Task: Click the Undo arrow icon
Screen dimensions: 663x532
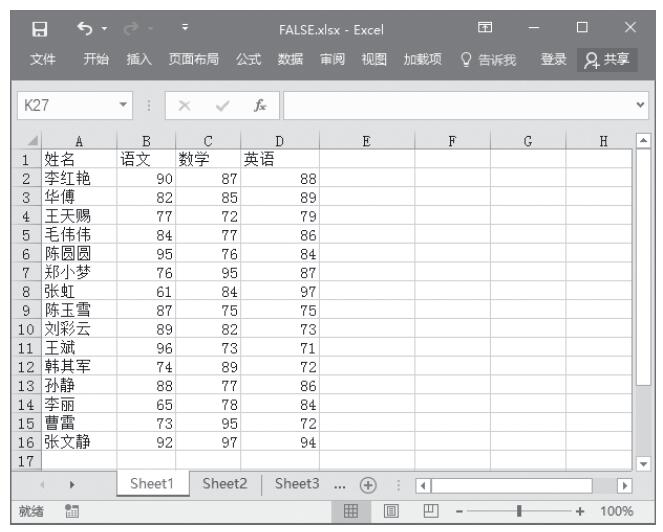Action: (x=85, y=29)
